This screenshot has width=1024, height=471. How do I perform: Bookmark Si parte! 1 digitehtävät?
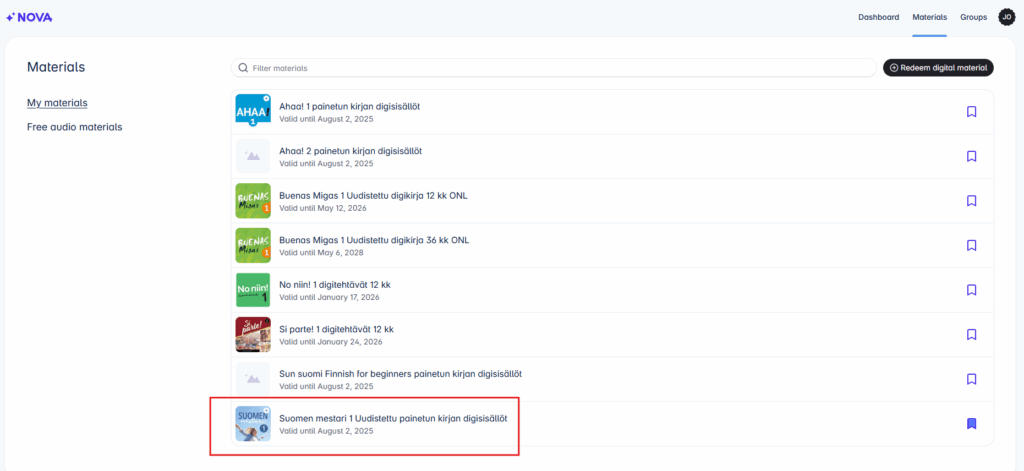971,334
